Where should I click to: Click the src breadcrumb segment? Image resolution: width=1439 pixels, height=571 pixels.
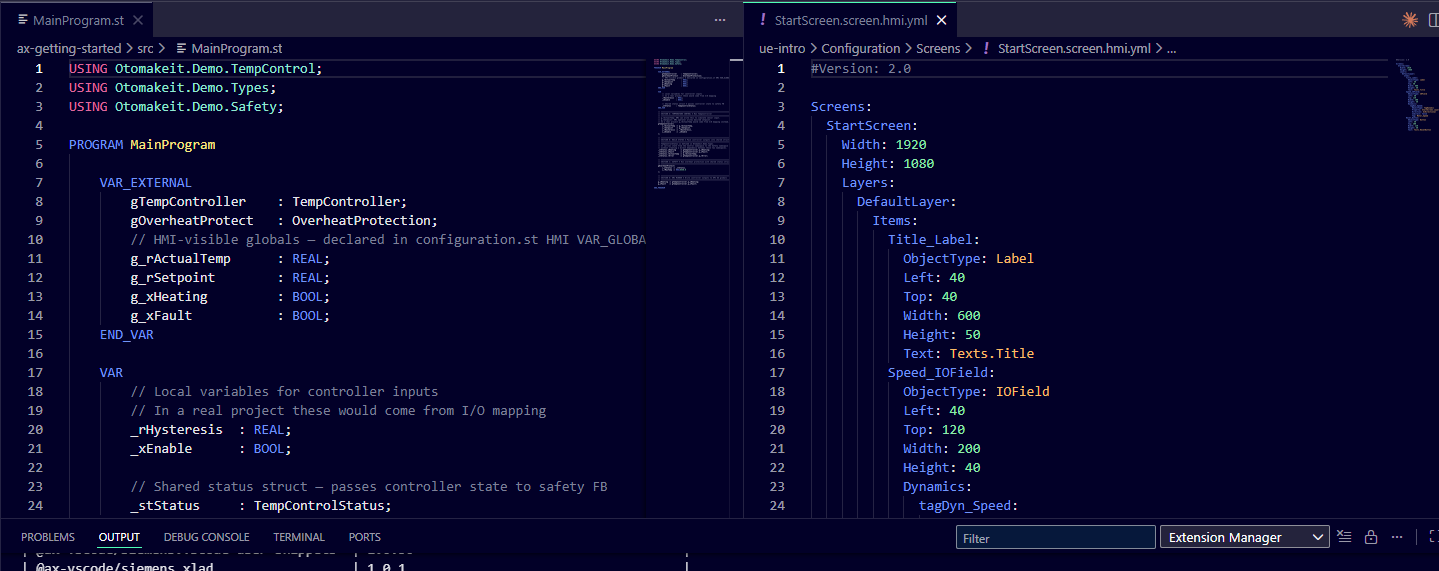coord(146,48)
